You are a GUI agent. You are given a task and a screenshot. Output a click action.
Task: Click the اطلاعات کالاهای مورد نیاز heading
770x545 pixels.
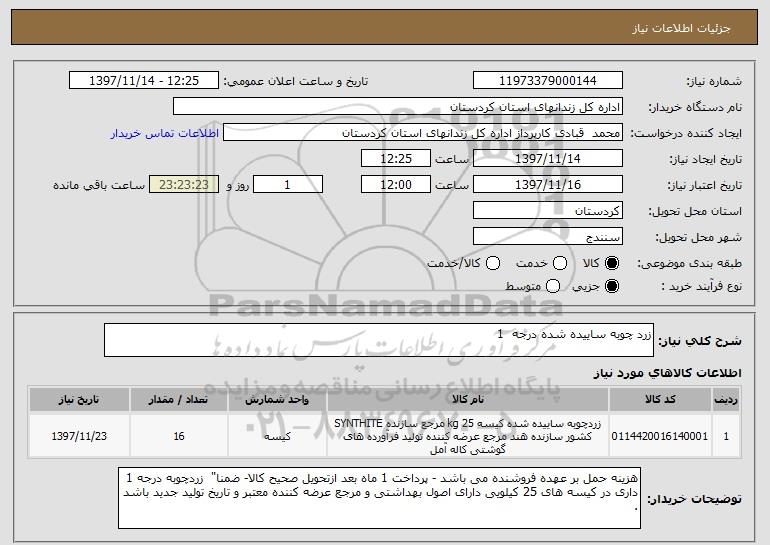coord(668,373)
